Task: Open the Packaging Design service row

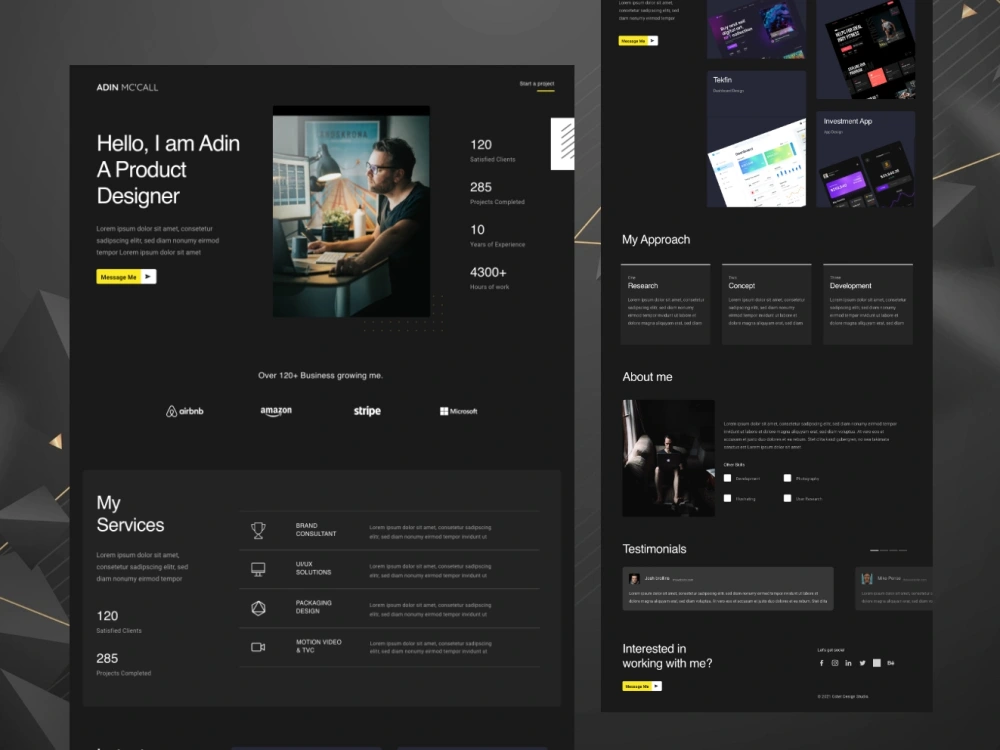Action: pyautogui.click(x=389, y=608)
